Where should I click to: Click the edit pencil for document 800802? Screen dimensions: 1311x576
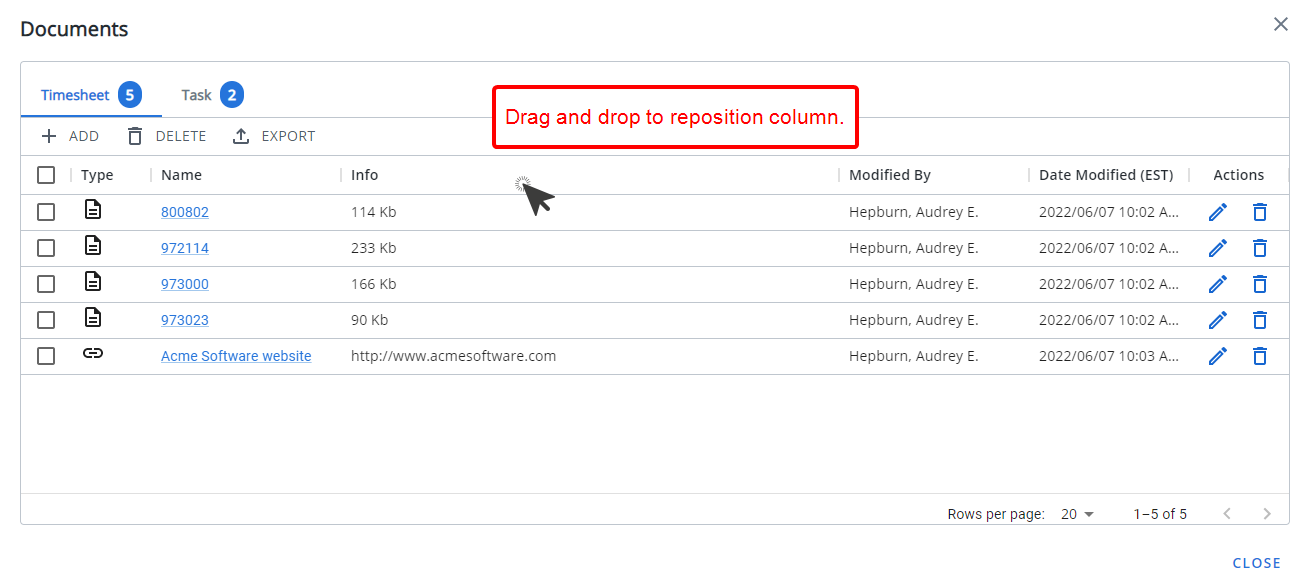coord(1217,212)
